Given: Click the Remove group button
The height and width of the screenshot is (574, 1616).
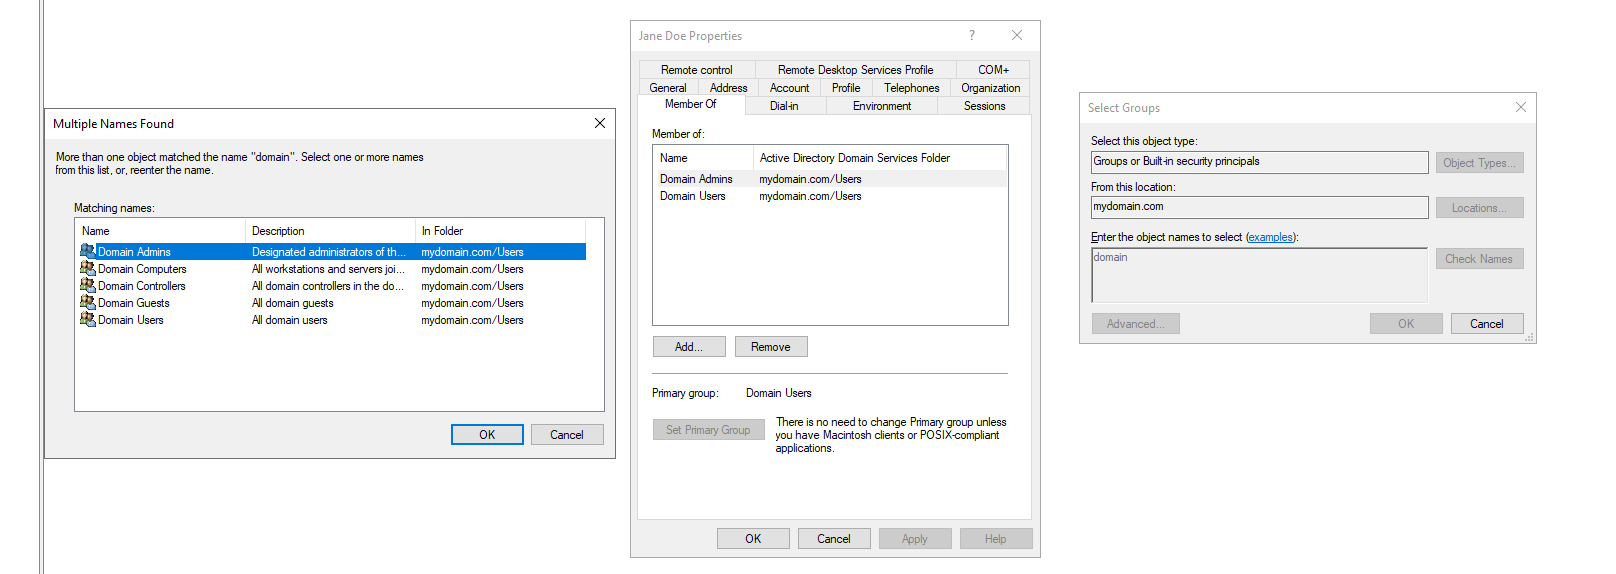Looking at the screenshot, I should tap(771, 347).
